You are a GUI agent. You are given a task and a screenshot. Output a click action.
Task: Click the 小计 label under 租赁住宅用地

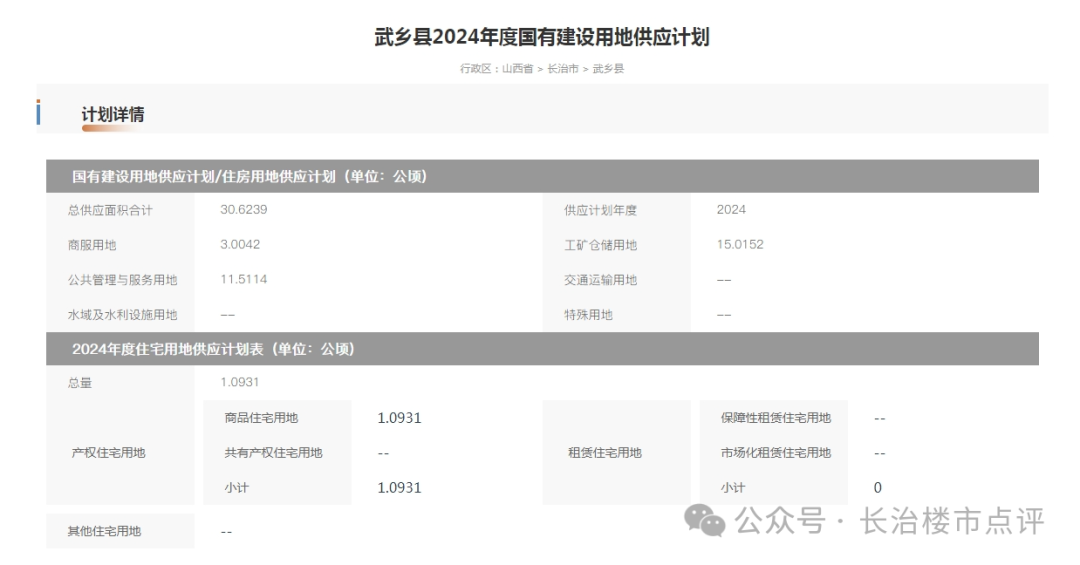[733, 488]
